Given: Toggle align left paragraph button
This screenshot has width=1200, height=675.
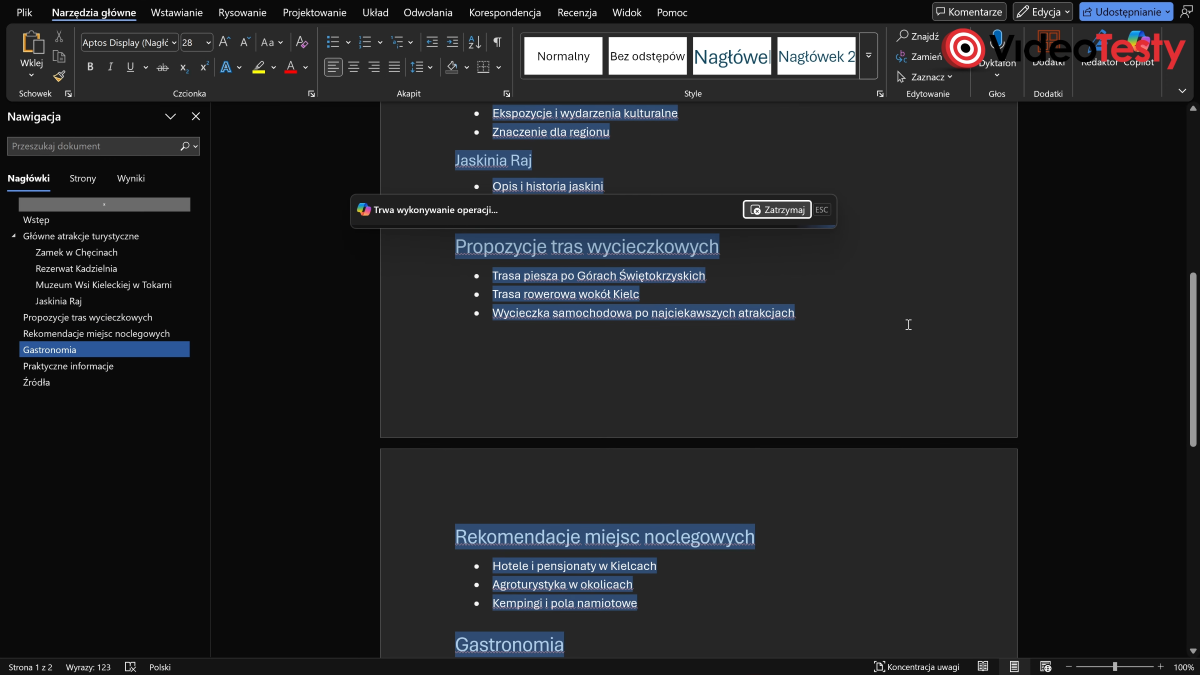Looking at the screenshot, I should click(333, 67).
